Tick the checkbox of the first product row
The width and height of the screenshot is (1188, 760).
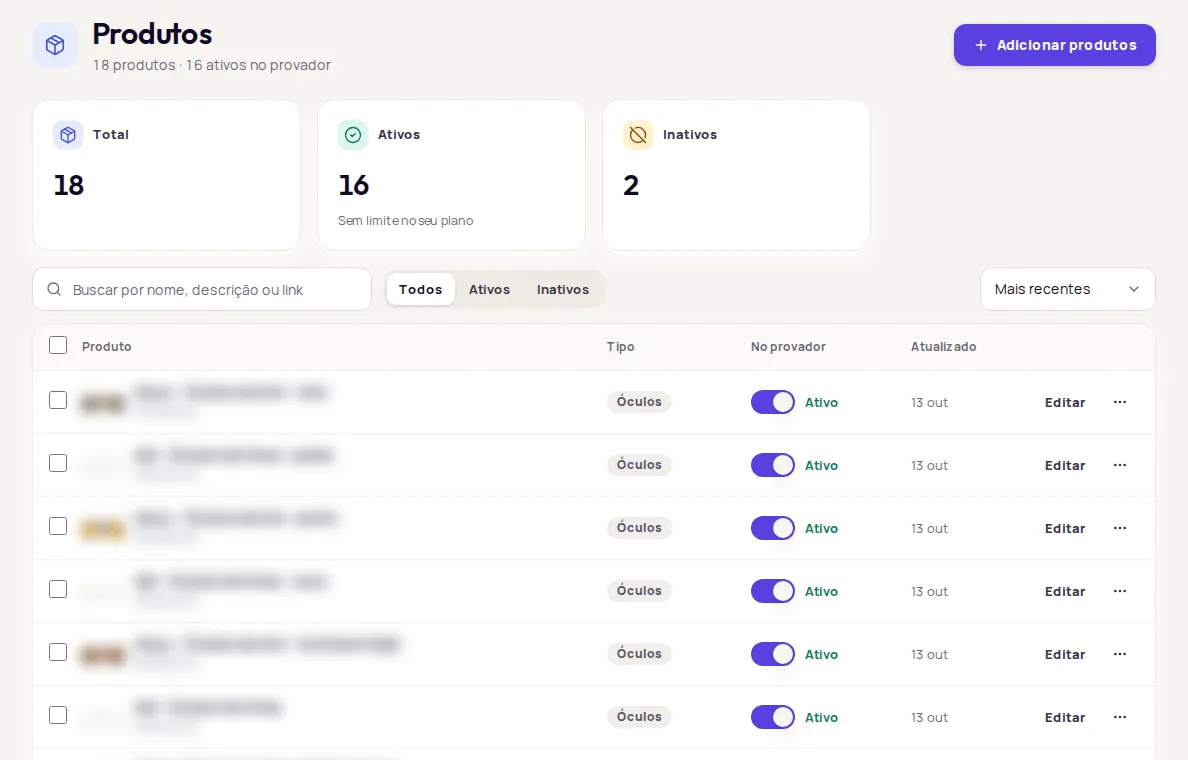58,400
